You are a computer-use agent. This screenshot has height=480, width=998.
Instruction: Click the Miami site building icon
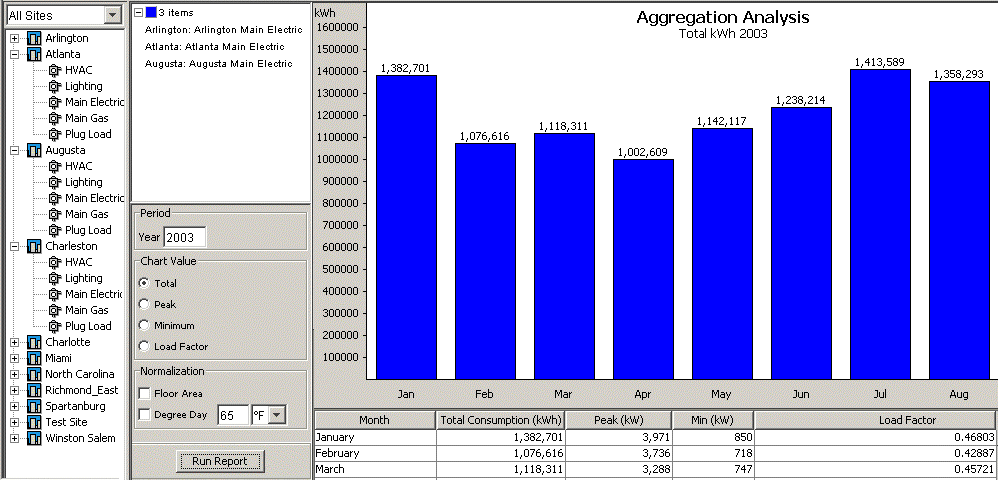tap(34, 358)
